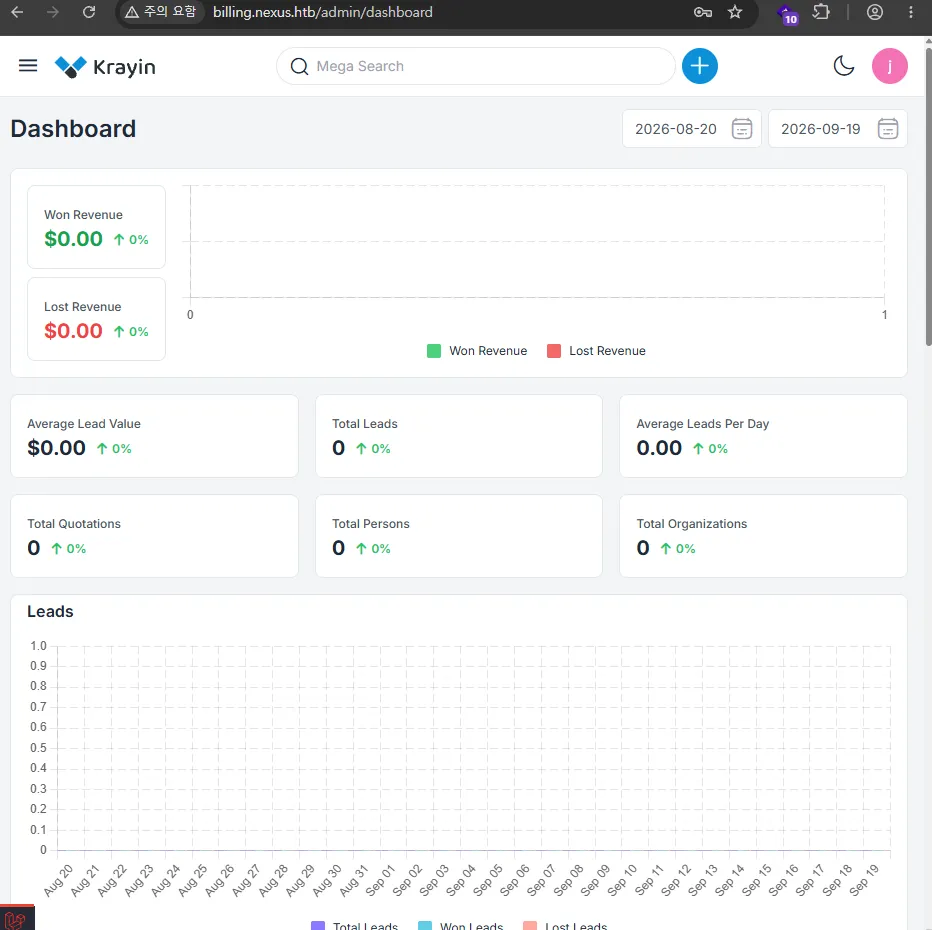Screen dimensions: 932x930
Task: Toggle dark mode with the moon icon
Action: (x=843, y=66)
